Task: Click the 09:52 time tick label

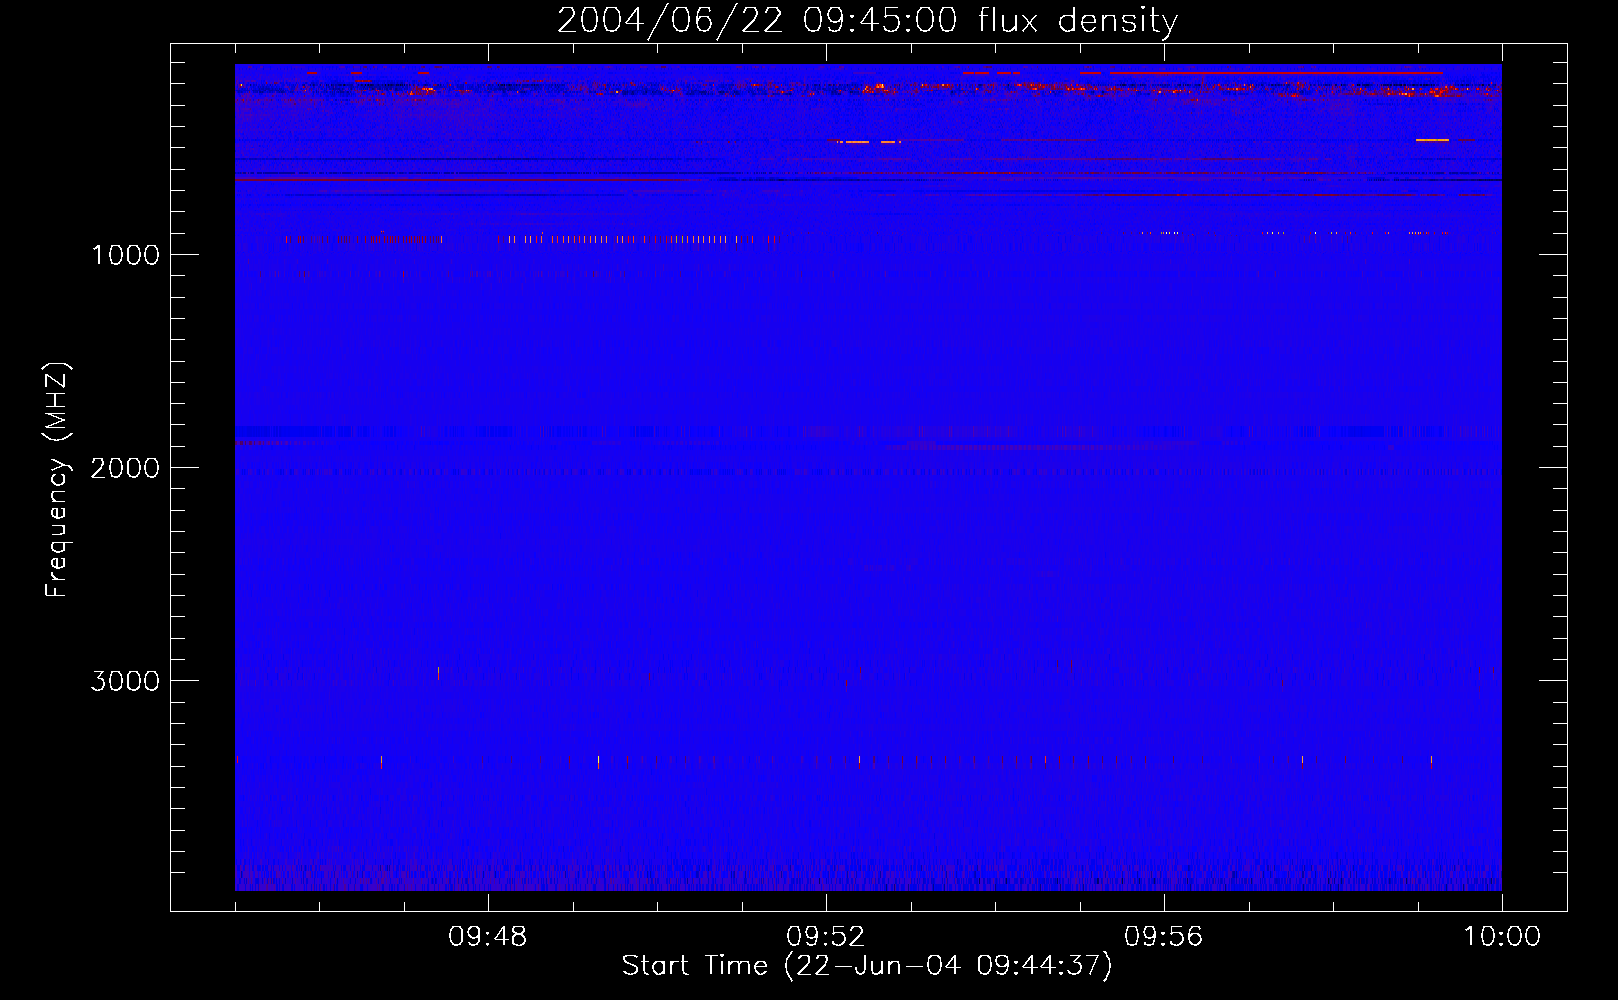Action: click(826, 937)
